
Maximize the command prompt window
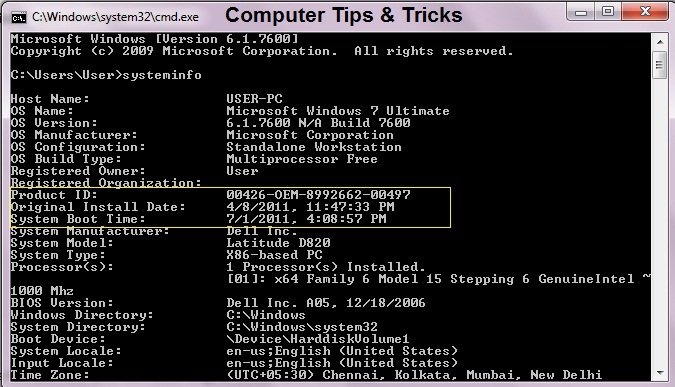[607, 12]
